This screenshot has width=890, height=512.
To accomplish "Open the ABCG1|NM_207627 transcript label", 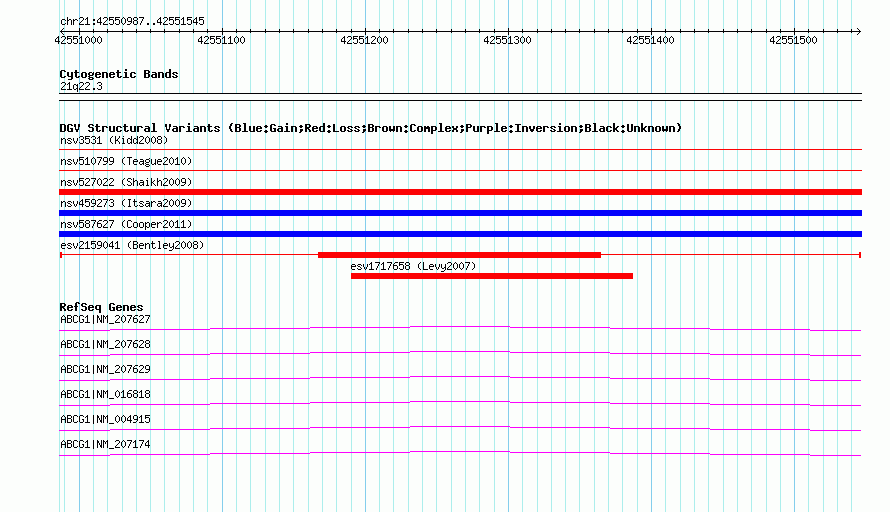I will coord(105,320).
